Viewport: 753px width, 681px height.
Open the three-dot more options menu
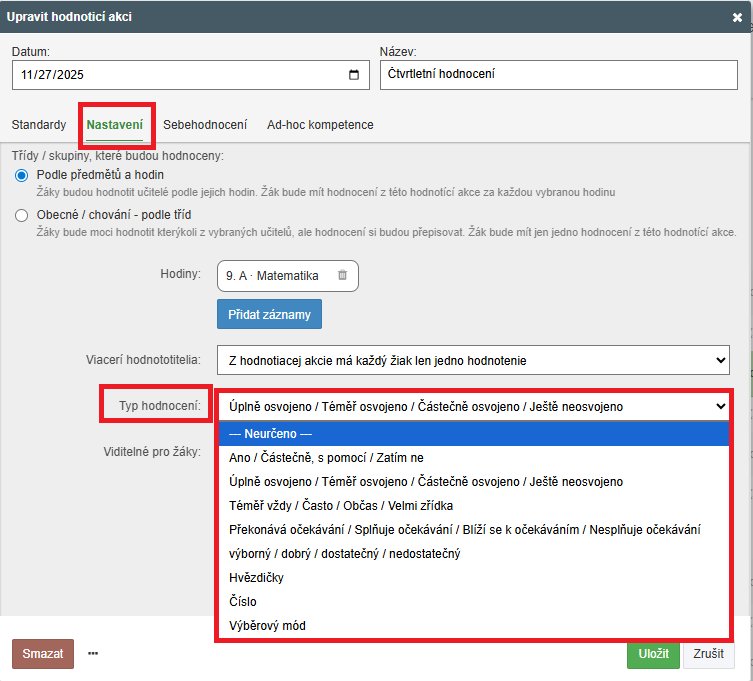(93, 653)
